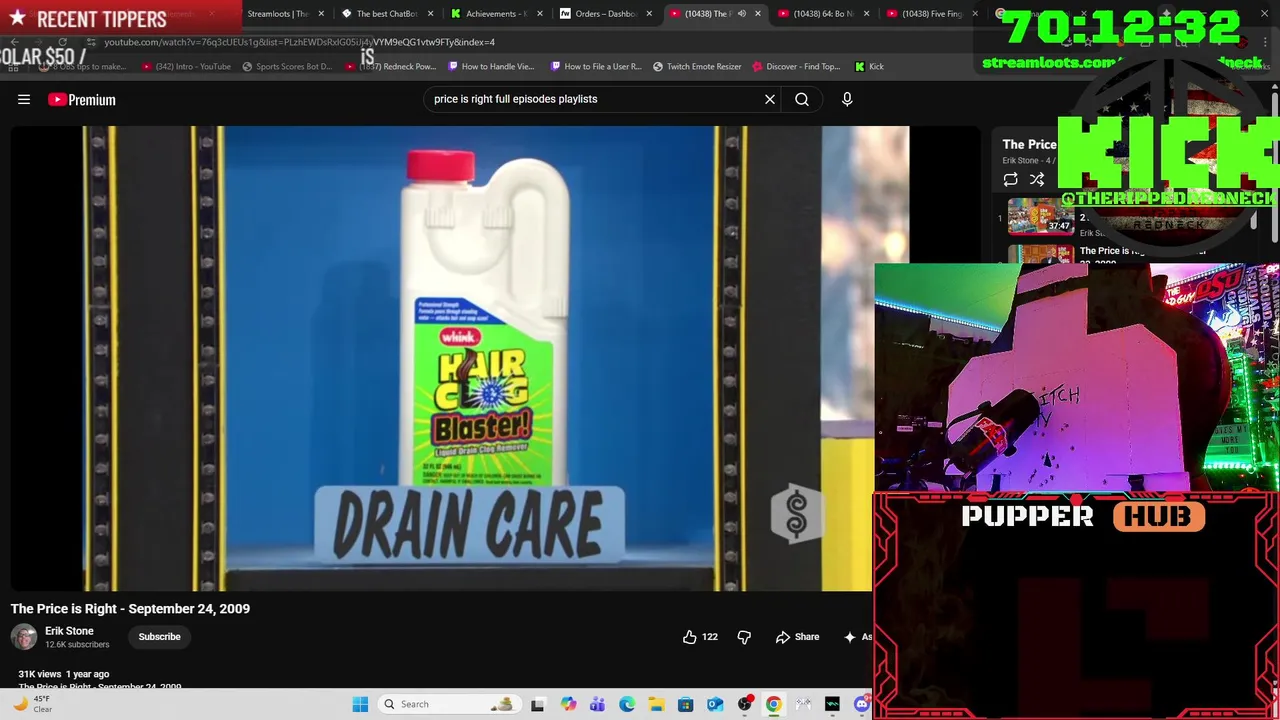Run search with the magnifier button
1280x720 pixels.
tap(802, 99)
